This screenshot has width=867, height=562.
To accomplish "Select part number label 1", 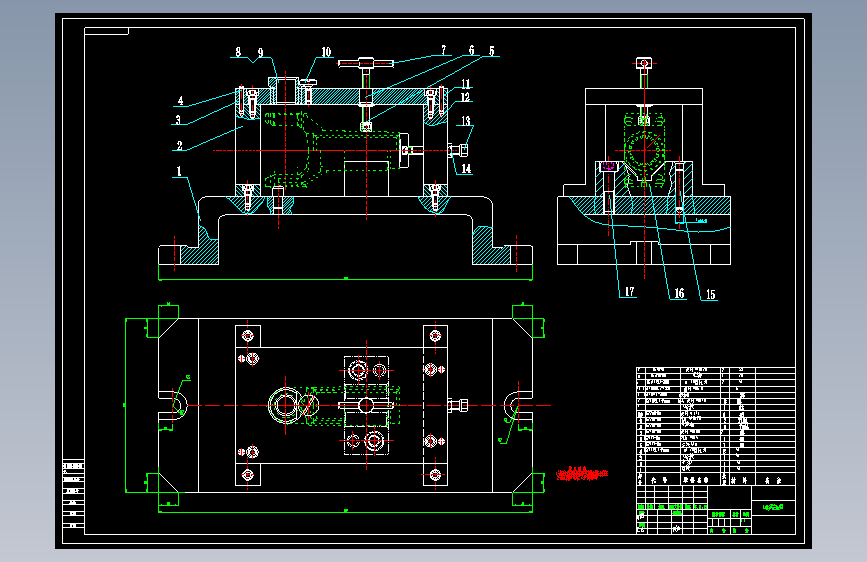I will pos(179,171).
